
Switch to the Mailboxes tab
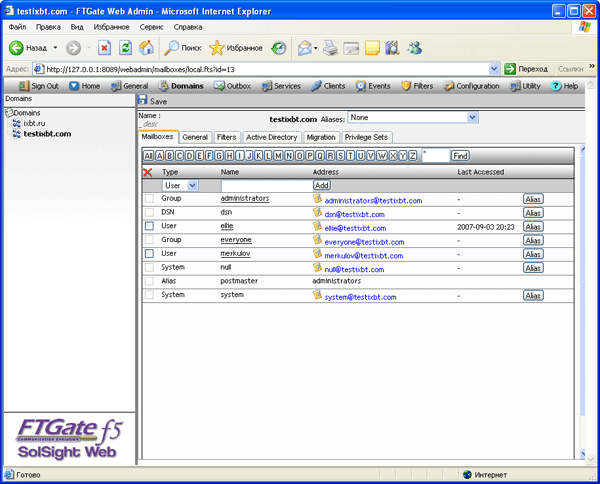(x=157, y=137)
